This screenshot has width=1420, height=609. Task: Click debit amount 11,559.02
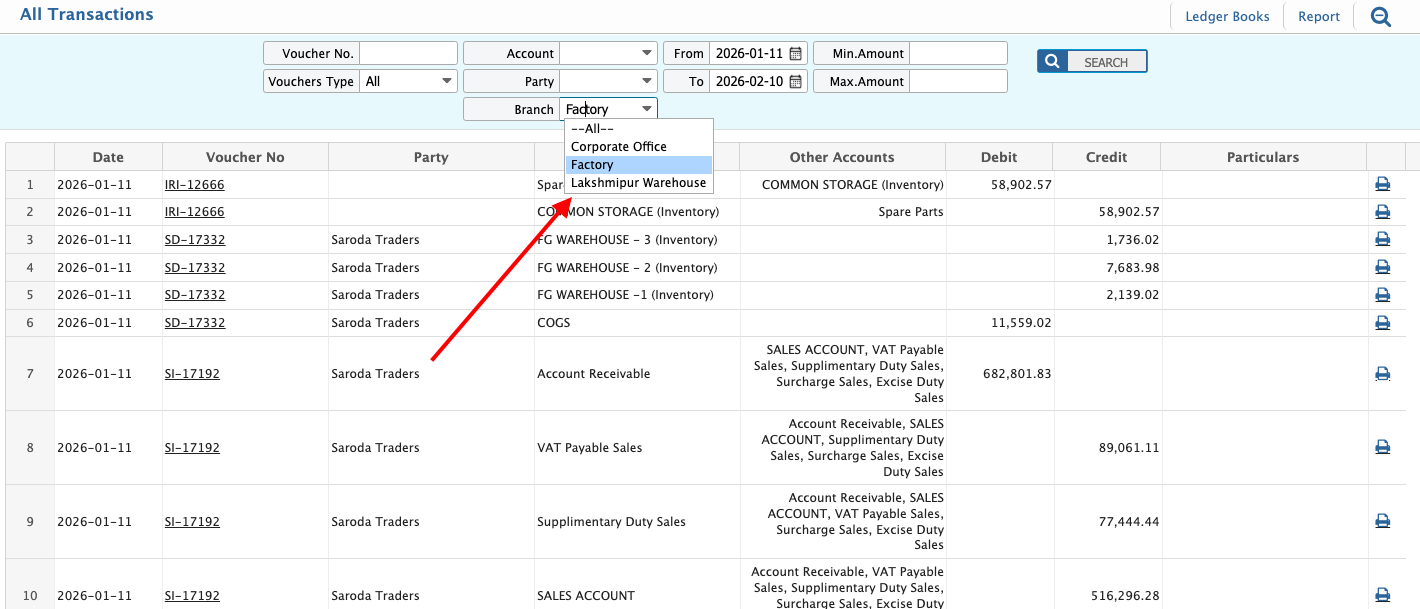(1021, 323)
